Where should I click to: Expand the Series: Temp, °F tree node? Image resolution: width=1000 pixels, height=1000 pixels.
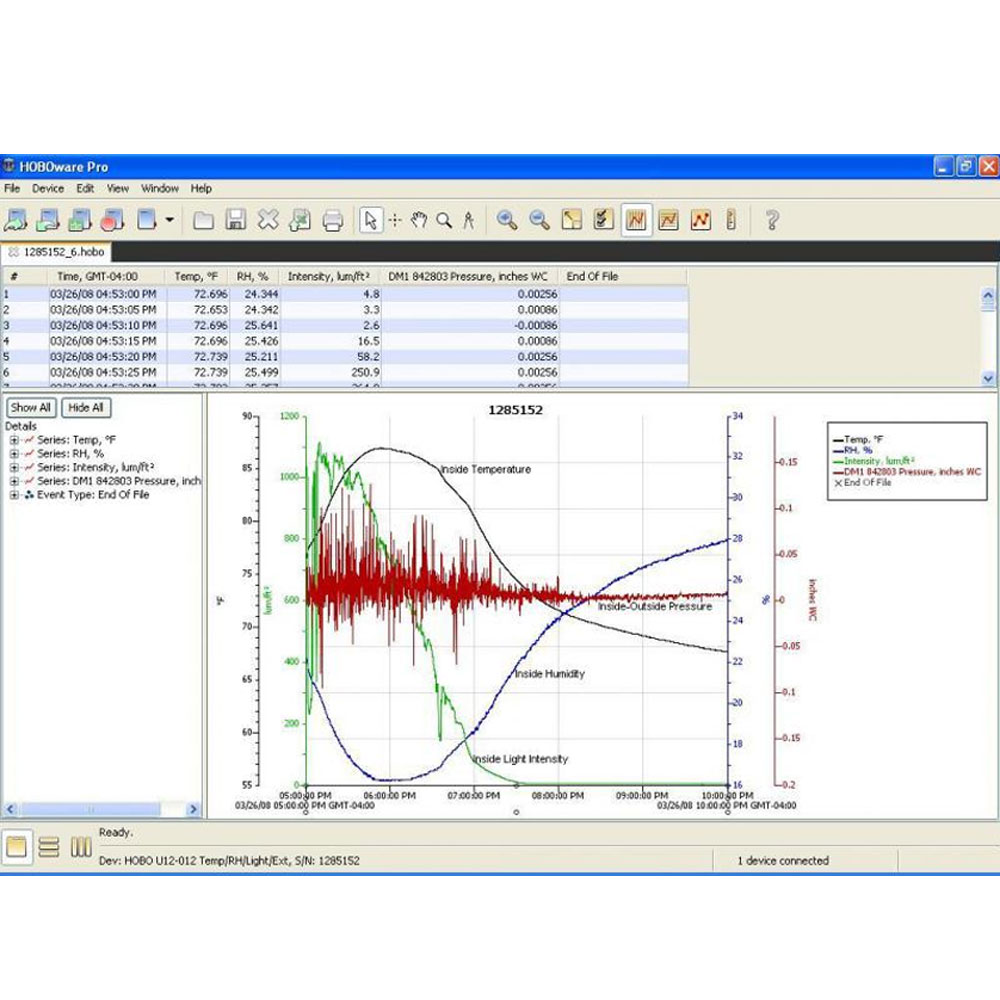tap(14, 439)
